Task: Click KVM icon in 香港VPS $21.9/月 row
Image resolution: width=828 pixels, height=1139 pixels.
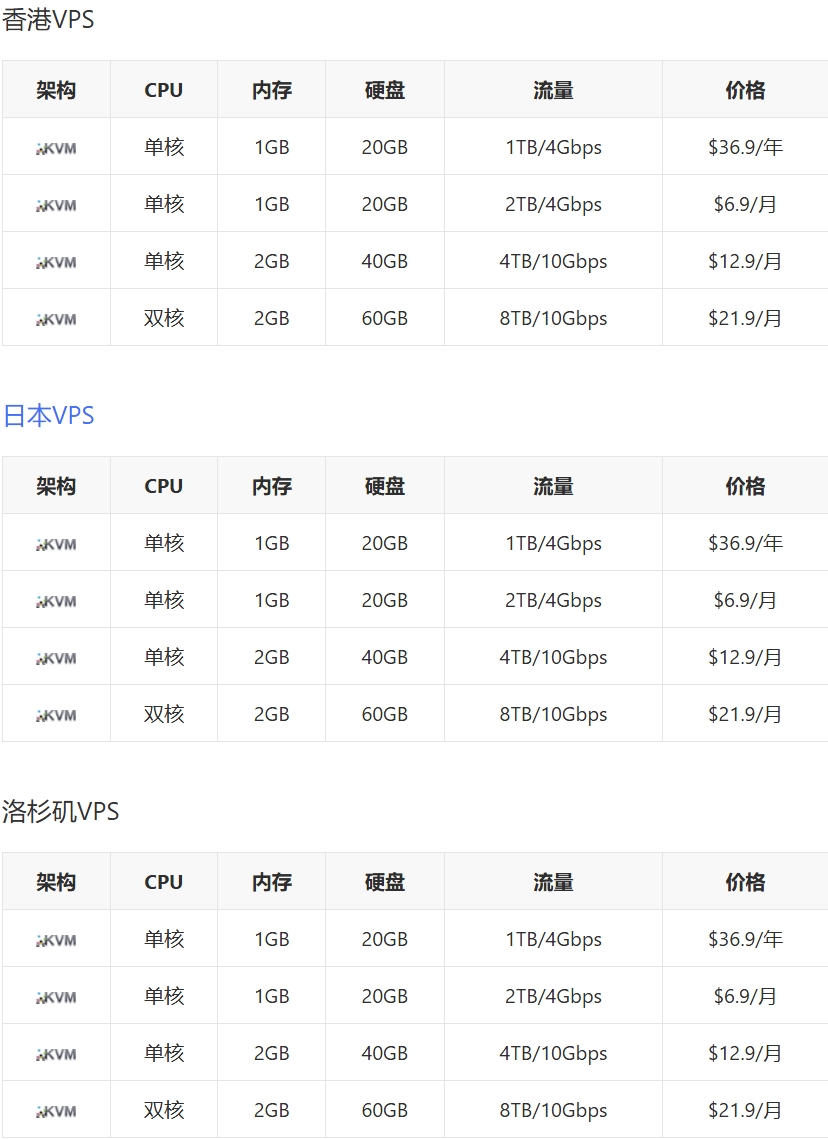Action: (56, 319)
